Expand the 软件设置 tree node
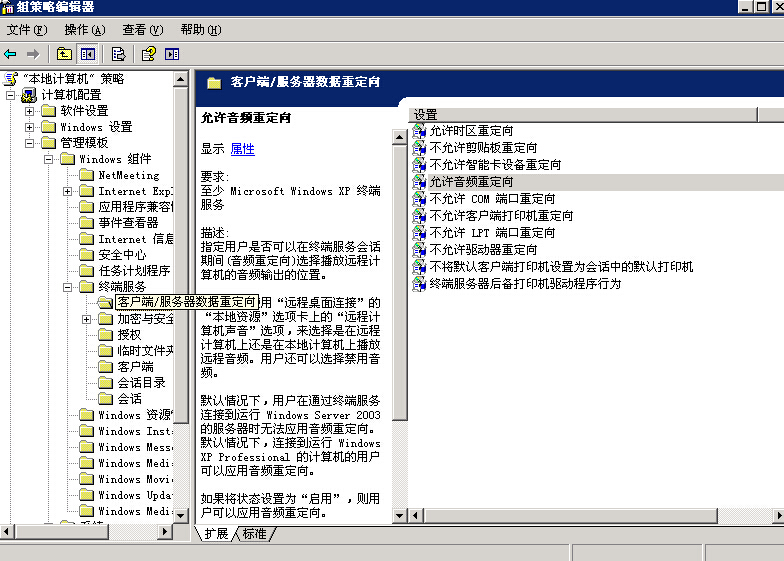784x561 pixels. tap(30, 111)
